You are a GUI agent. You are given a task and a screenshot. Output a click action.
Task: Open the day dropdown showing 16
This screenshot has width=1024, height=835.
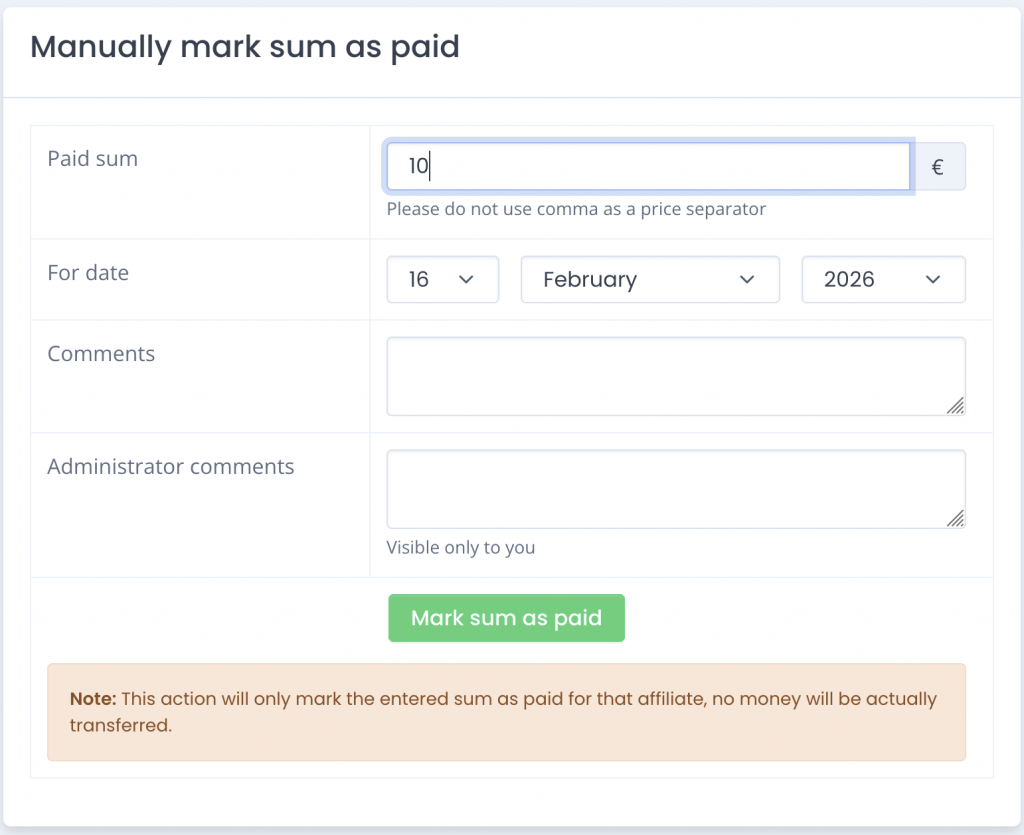(x=442, y=280)
